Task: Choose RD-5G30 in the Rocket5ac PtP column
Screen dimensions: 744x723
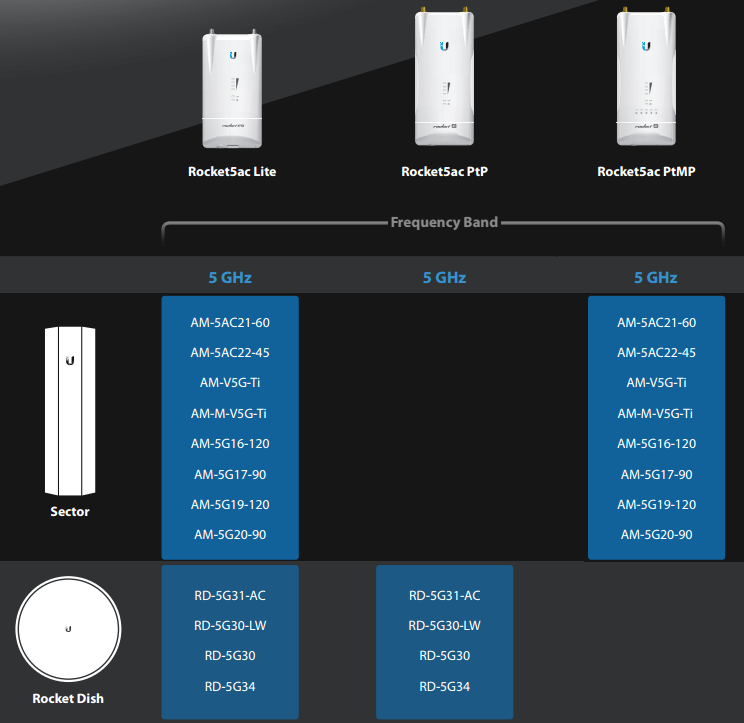Action: tap(445, 656)
